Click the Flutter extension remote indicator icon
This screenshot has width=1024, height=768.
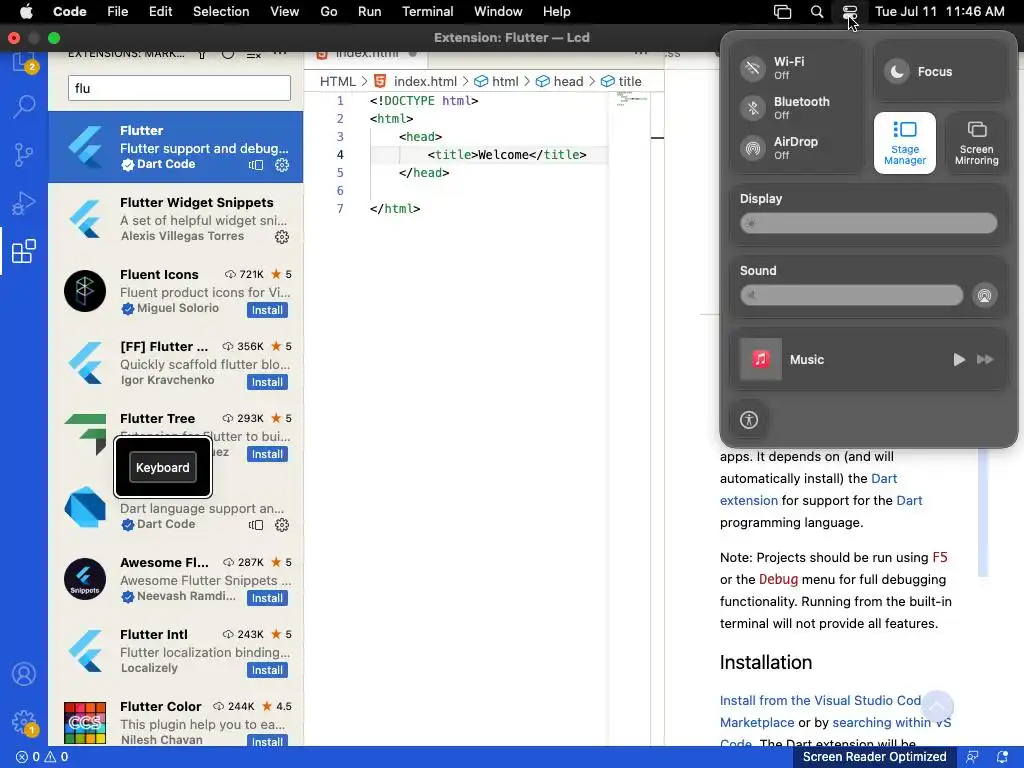pos(256,165)
